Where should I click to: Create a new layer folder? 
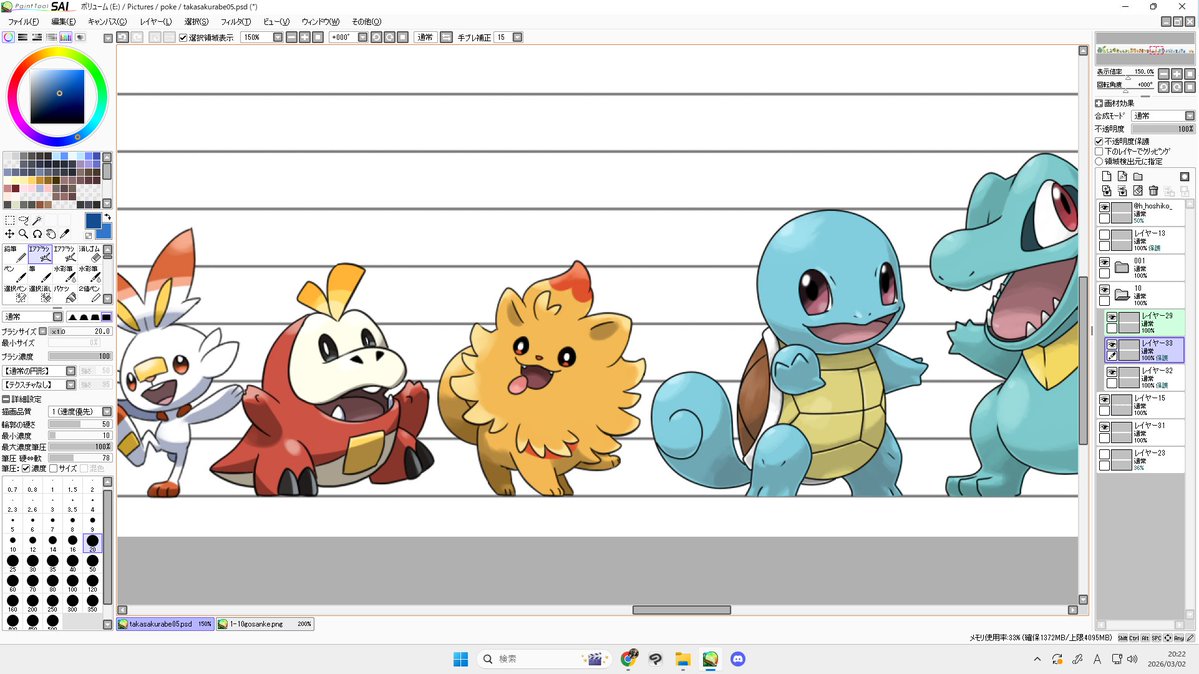pyautogui.click(x=1138, y=177)
